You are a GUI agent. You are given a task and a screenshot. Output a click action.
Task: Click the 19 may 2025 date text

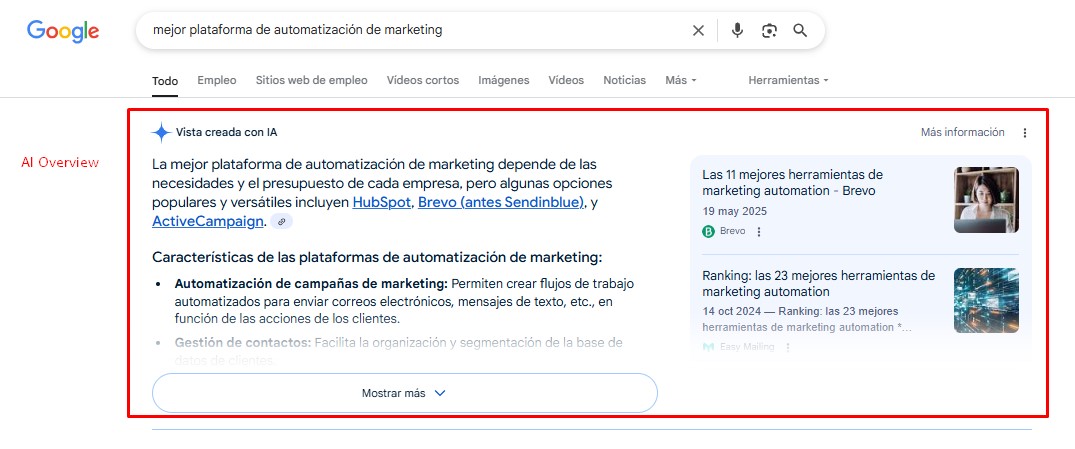tap(734, 211)
